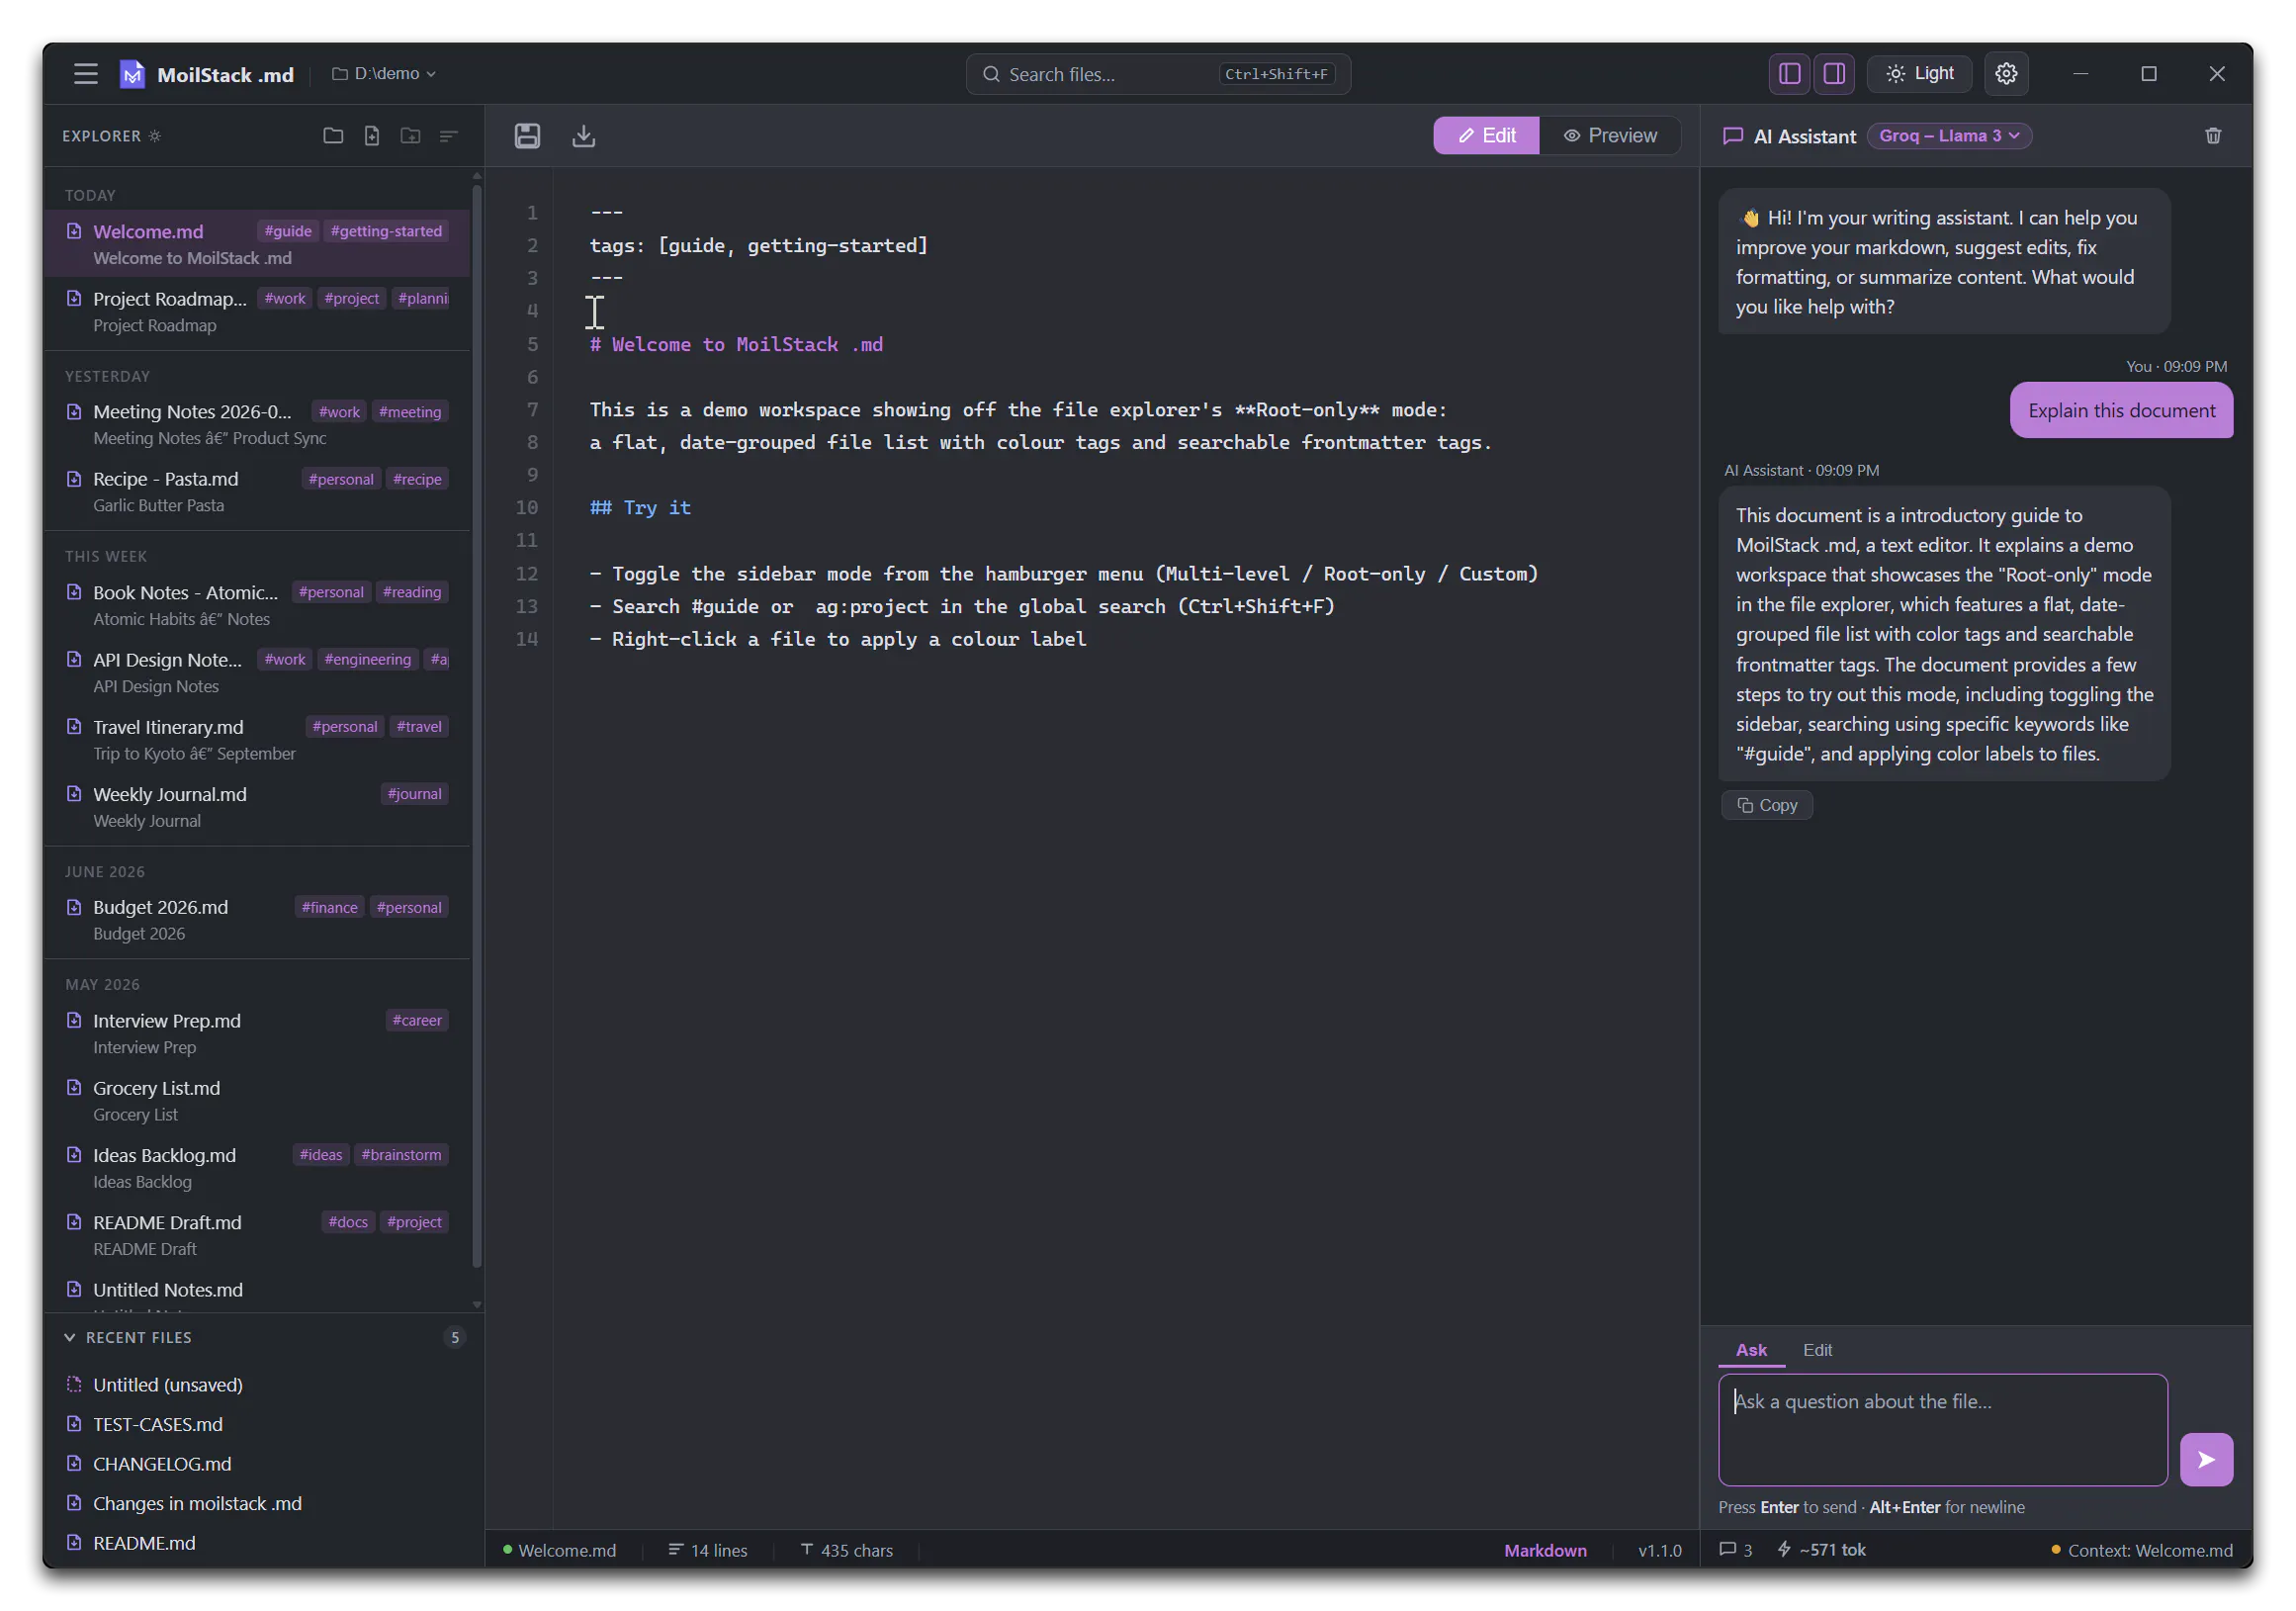The height and width of the screenshot is (1611, 2296).
Task: Click the file icon beside Welcome.md
Action: [x=74, y=231]
